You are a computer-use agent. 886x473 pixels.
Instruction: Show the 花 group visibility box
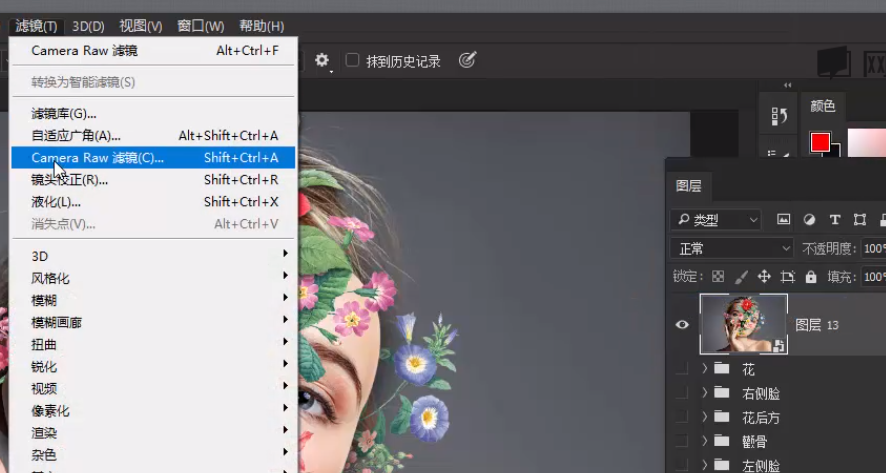(682, 369)
